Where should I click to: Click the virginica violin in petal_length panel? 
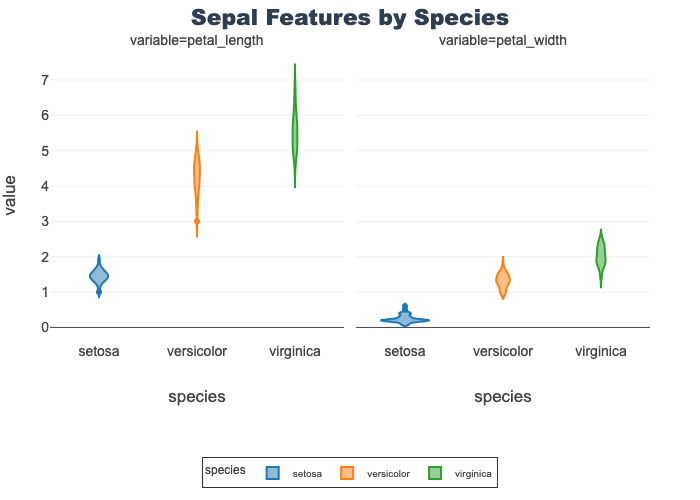tap(295, 135)
